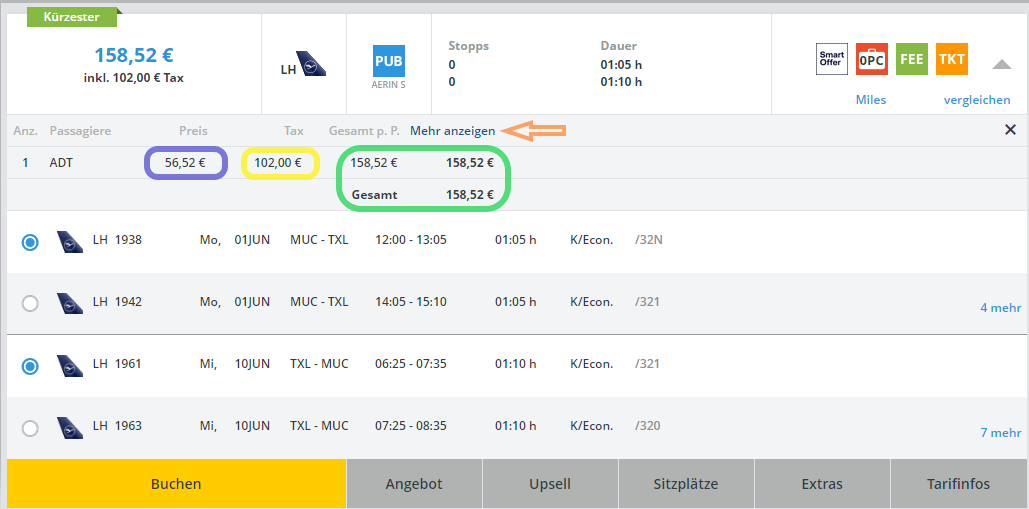Collapse the offer with the up arrow

pyautogui.click(x=1002, y=64)
